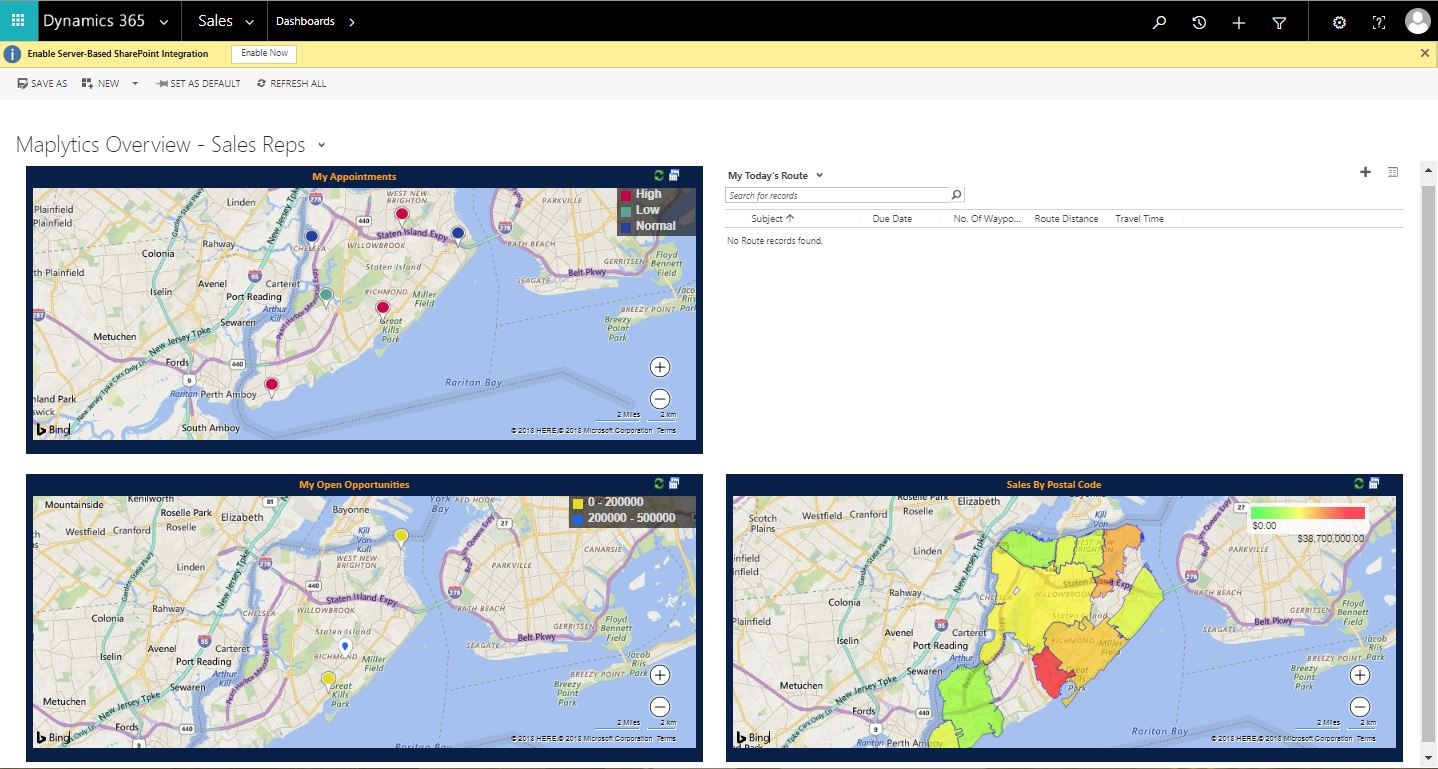This screenshot has width=1438, height=769.
Task: Click REFRESH ALL command
Action: point(291,84)
